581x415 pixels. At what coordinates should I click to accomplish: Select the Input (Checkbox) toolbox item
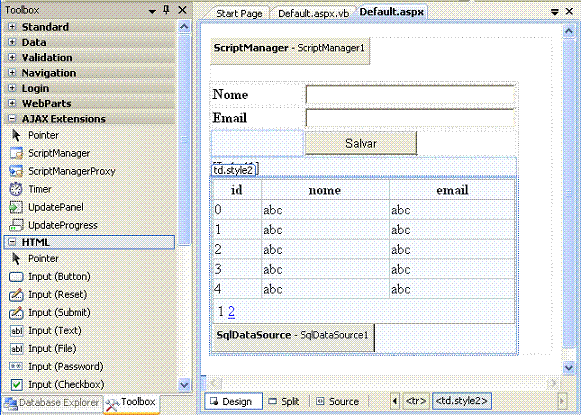point(57,384)
